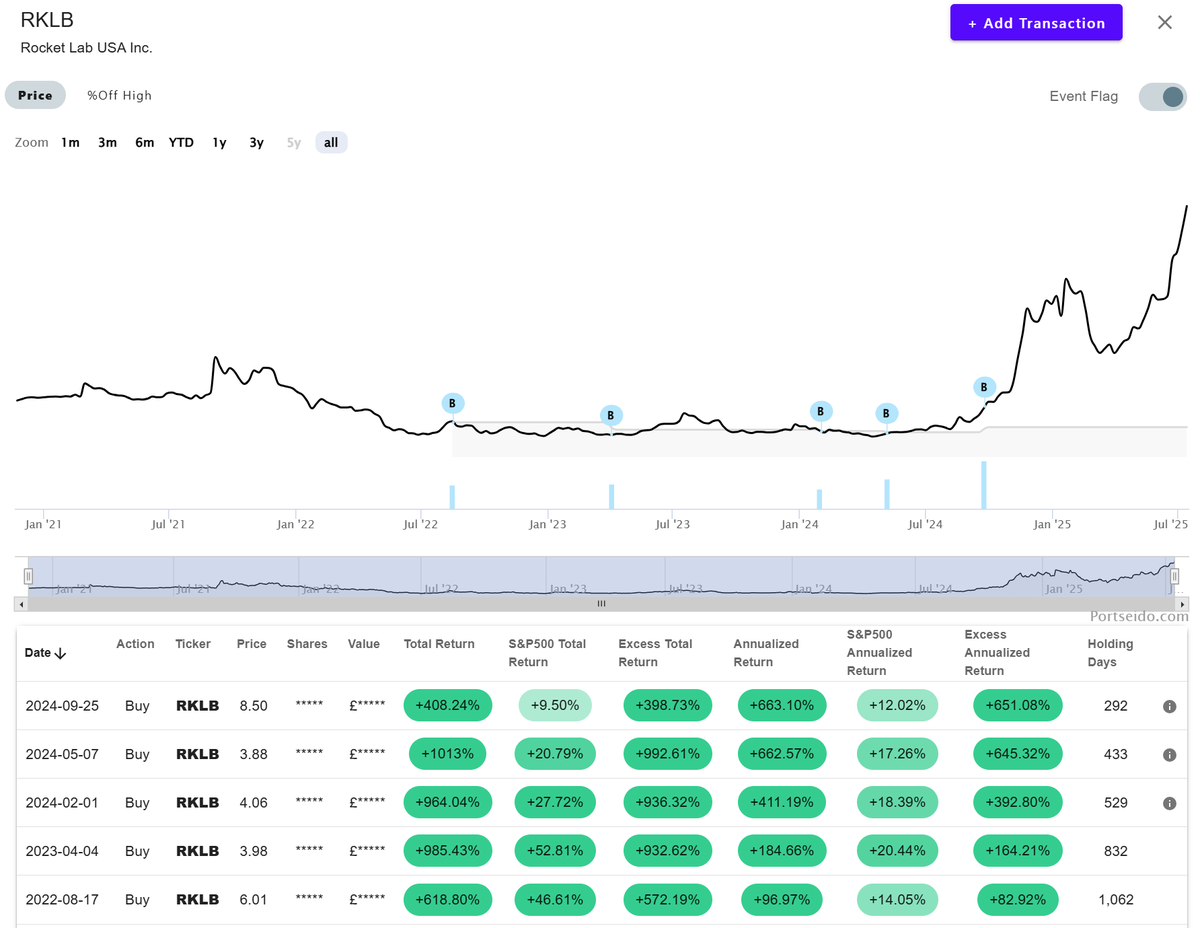The width and height of the screenshot is (1200, 928).
Task: Click the Buy flag near May '24
Action: tap(886, 413)
